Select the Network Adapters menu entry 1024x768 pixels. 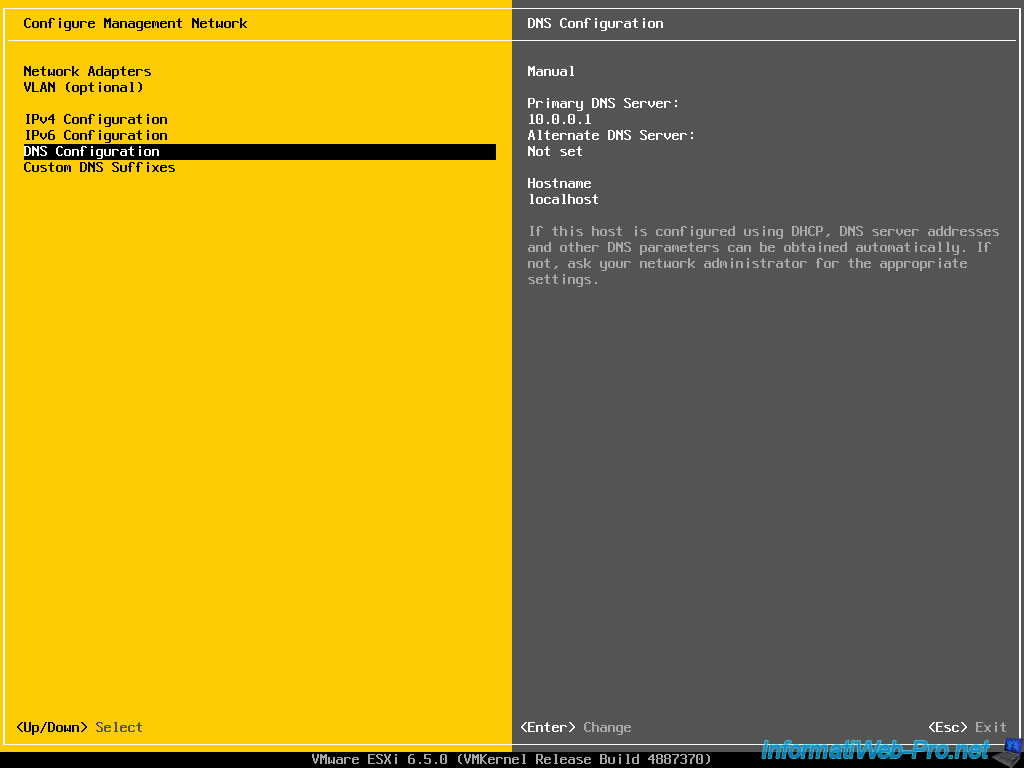pos(87,71)
